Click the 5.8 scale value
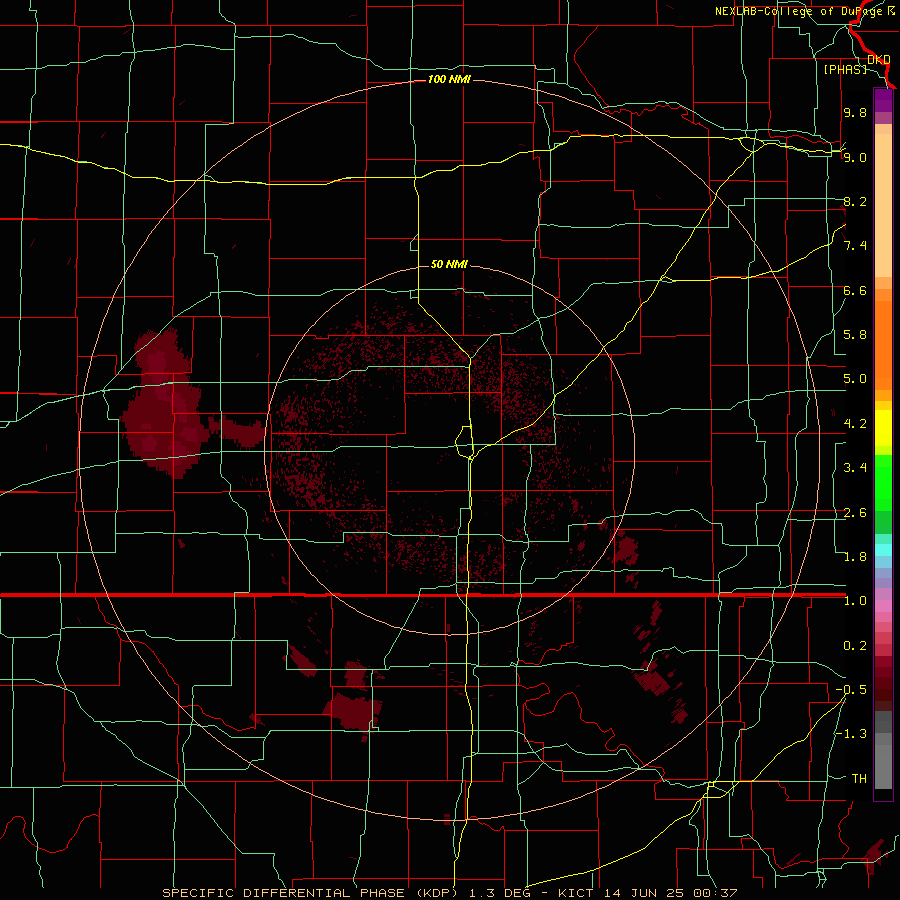Image resolution: width=900 pixels, height=900 pixels. point(855,335)
